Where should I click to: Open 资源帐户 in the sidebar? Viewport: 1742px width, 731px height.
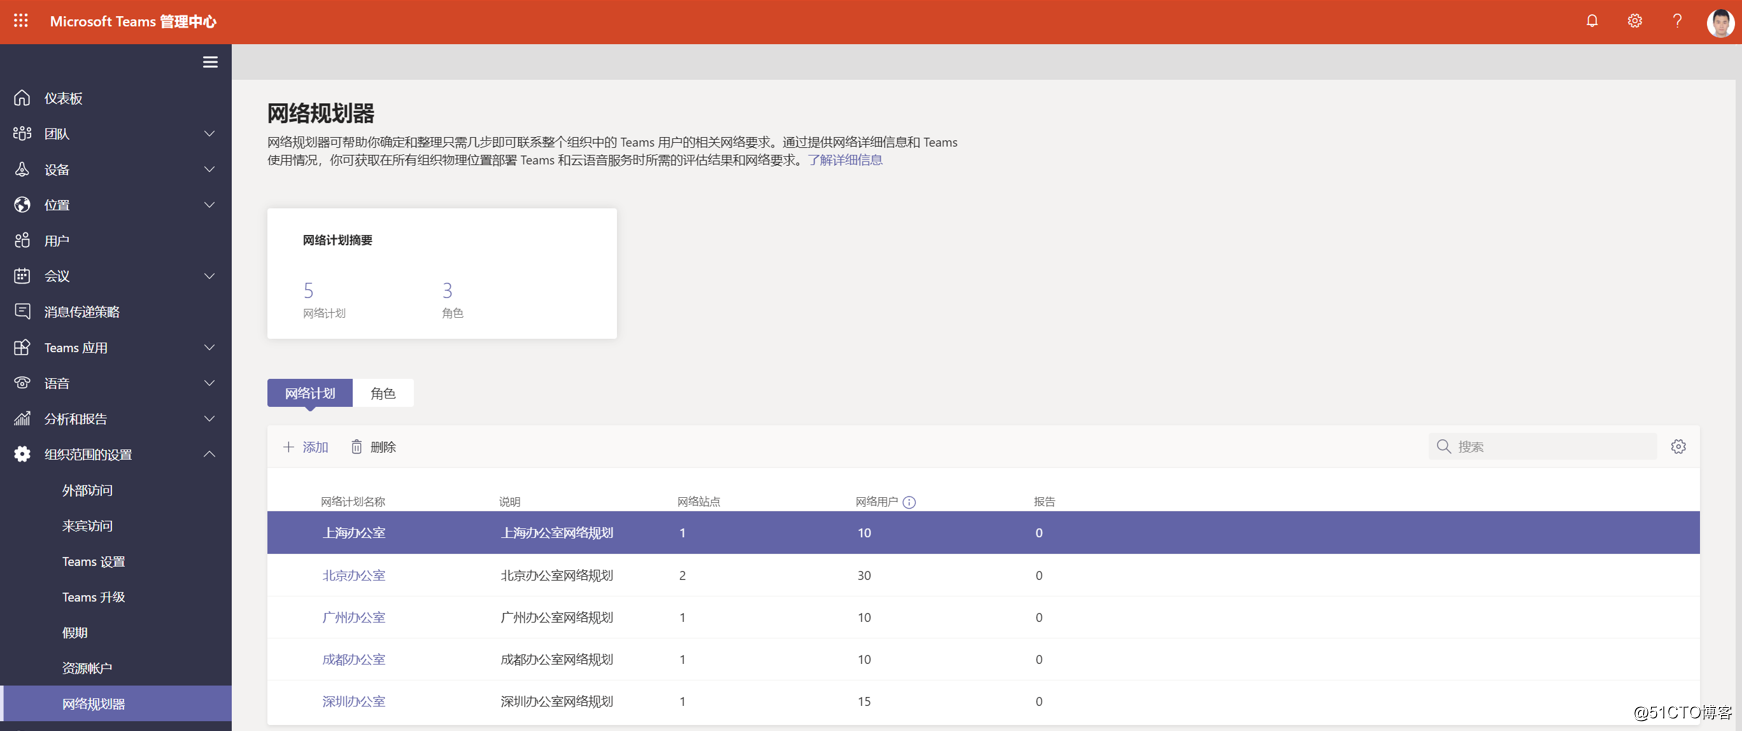[x=87, y=668]
